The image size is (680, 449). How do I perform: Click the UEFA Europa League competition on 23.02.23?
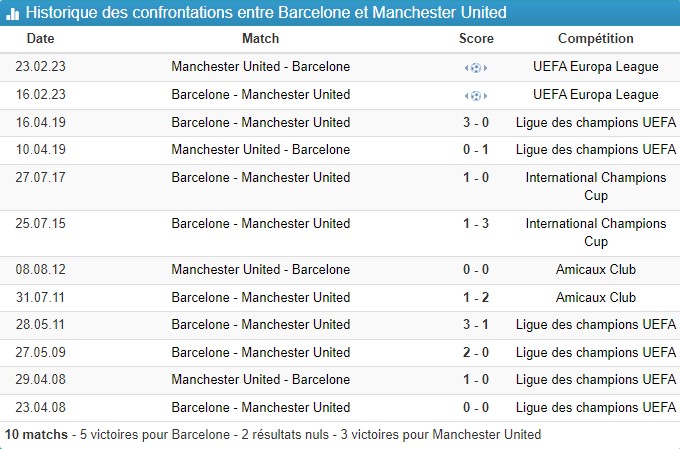click(x=596, y=67)
